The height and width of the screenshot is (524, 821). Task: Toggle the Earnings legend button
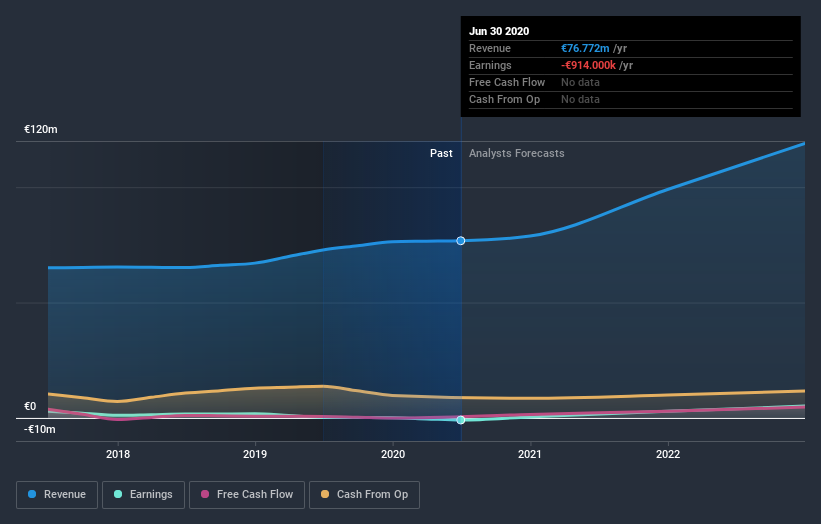pyautogui.click(x=143, y=495)
